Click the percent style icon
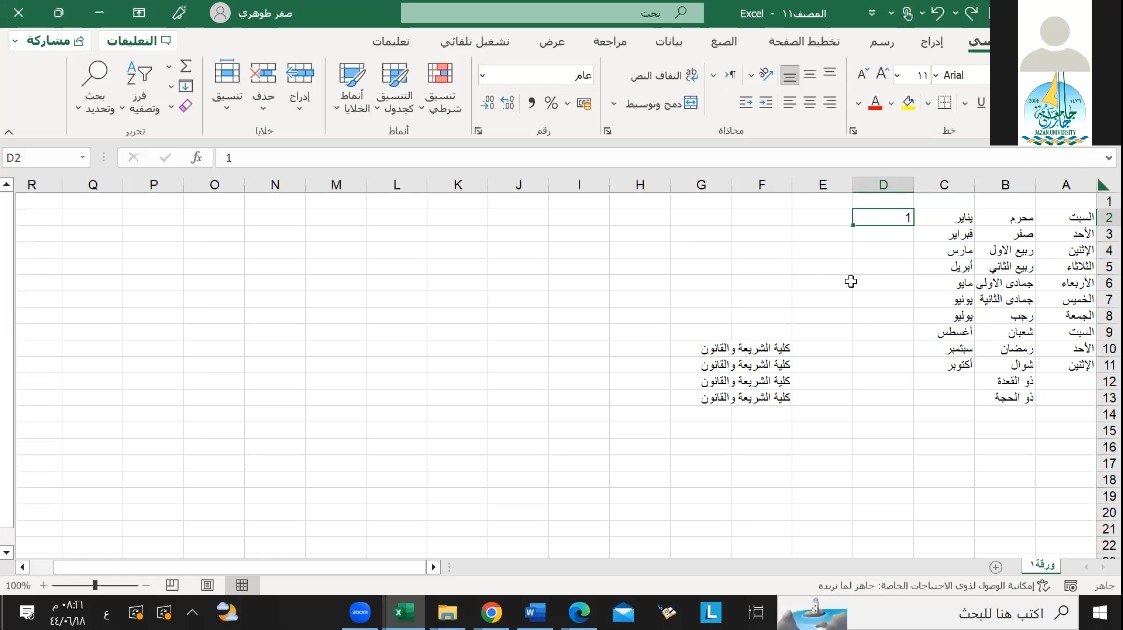 [x=551, y=103]
